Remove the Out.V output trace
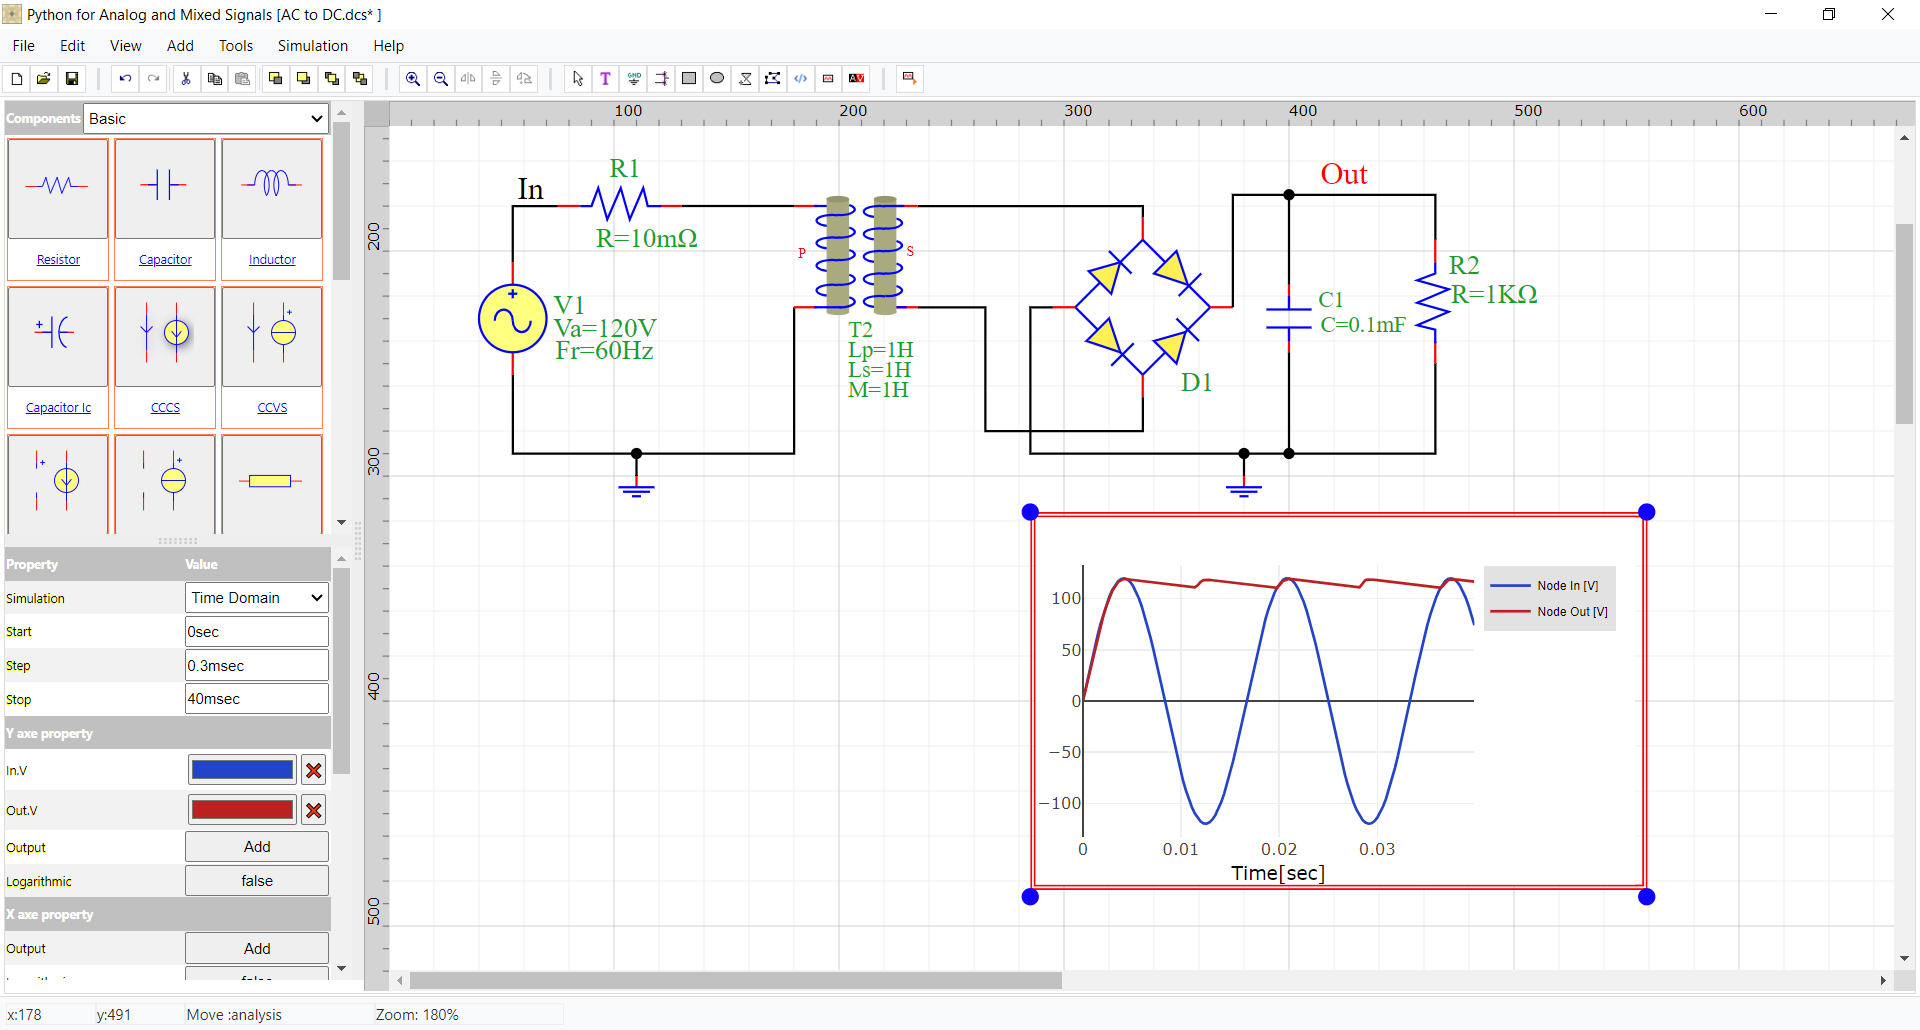1920x1030 pixels. [314, 810]
